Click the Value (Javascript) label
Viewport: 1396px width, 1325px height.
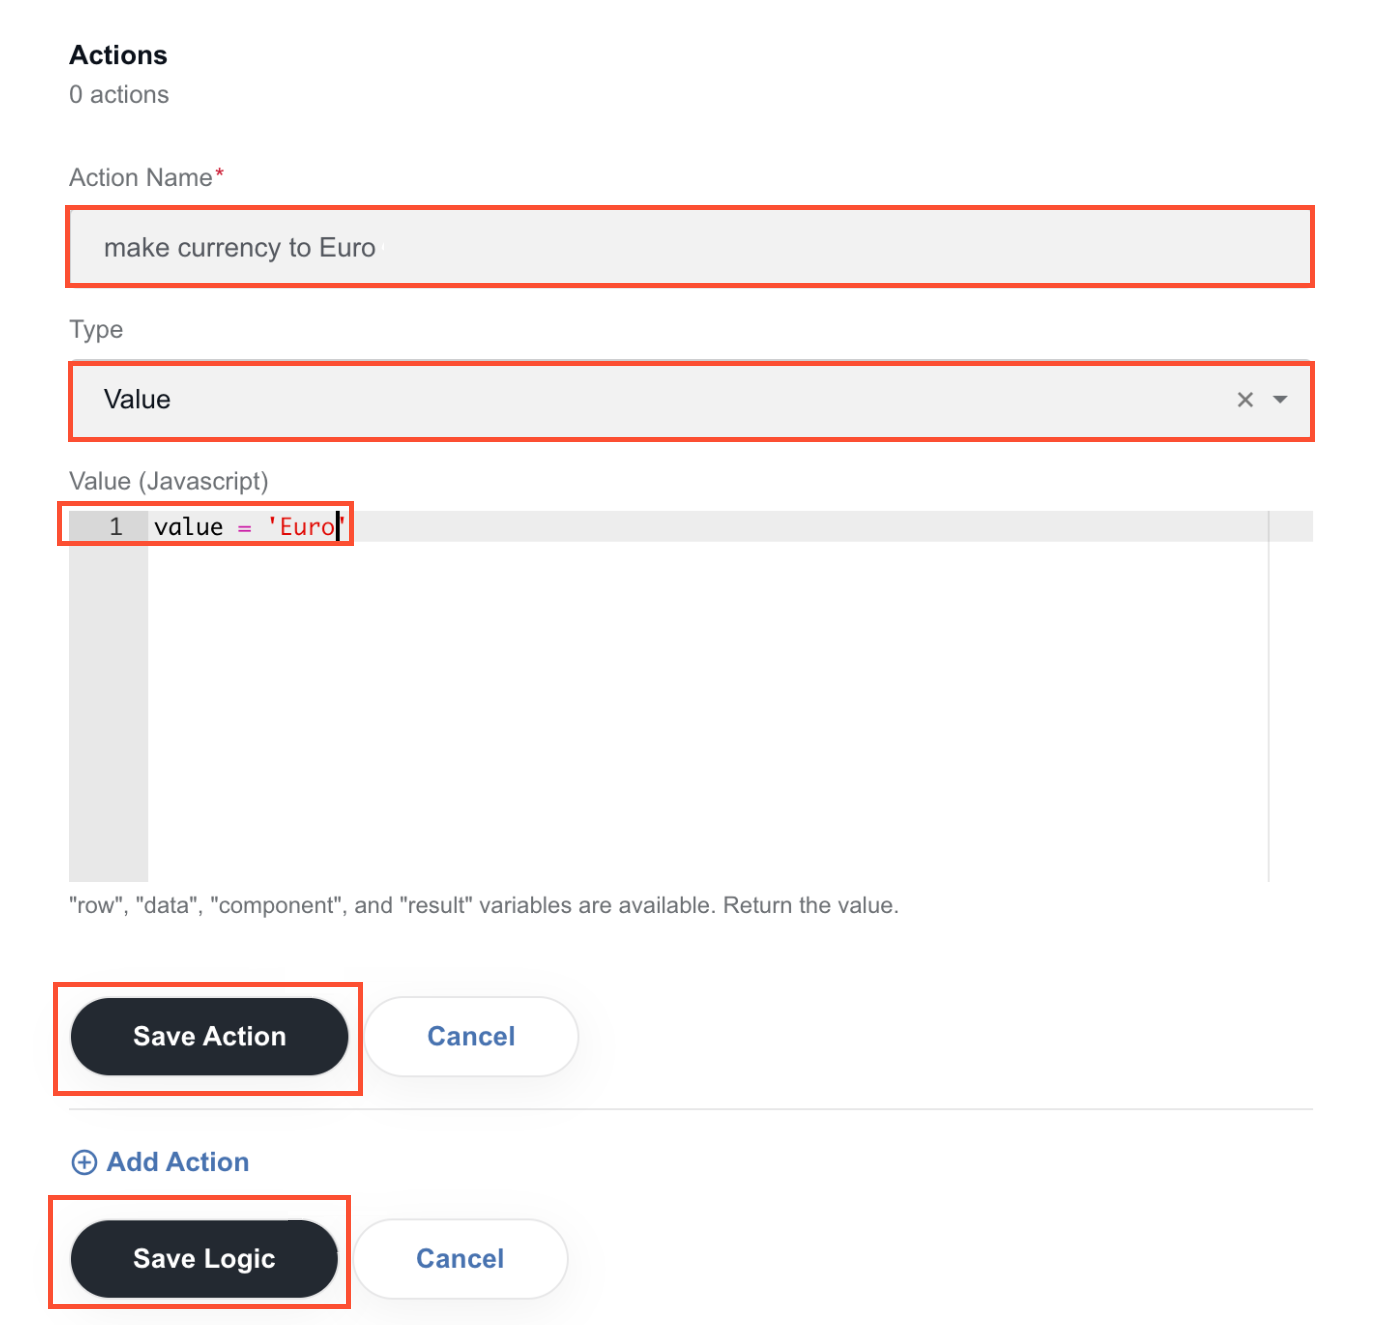pos(169,482)
